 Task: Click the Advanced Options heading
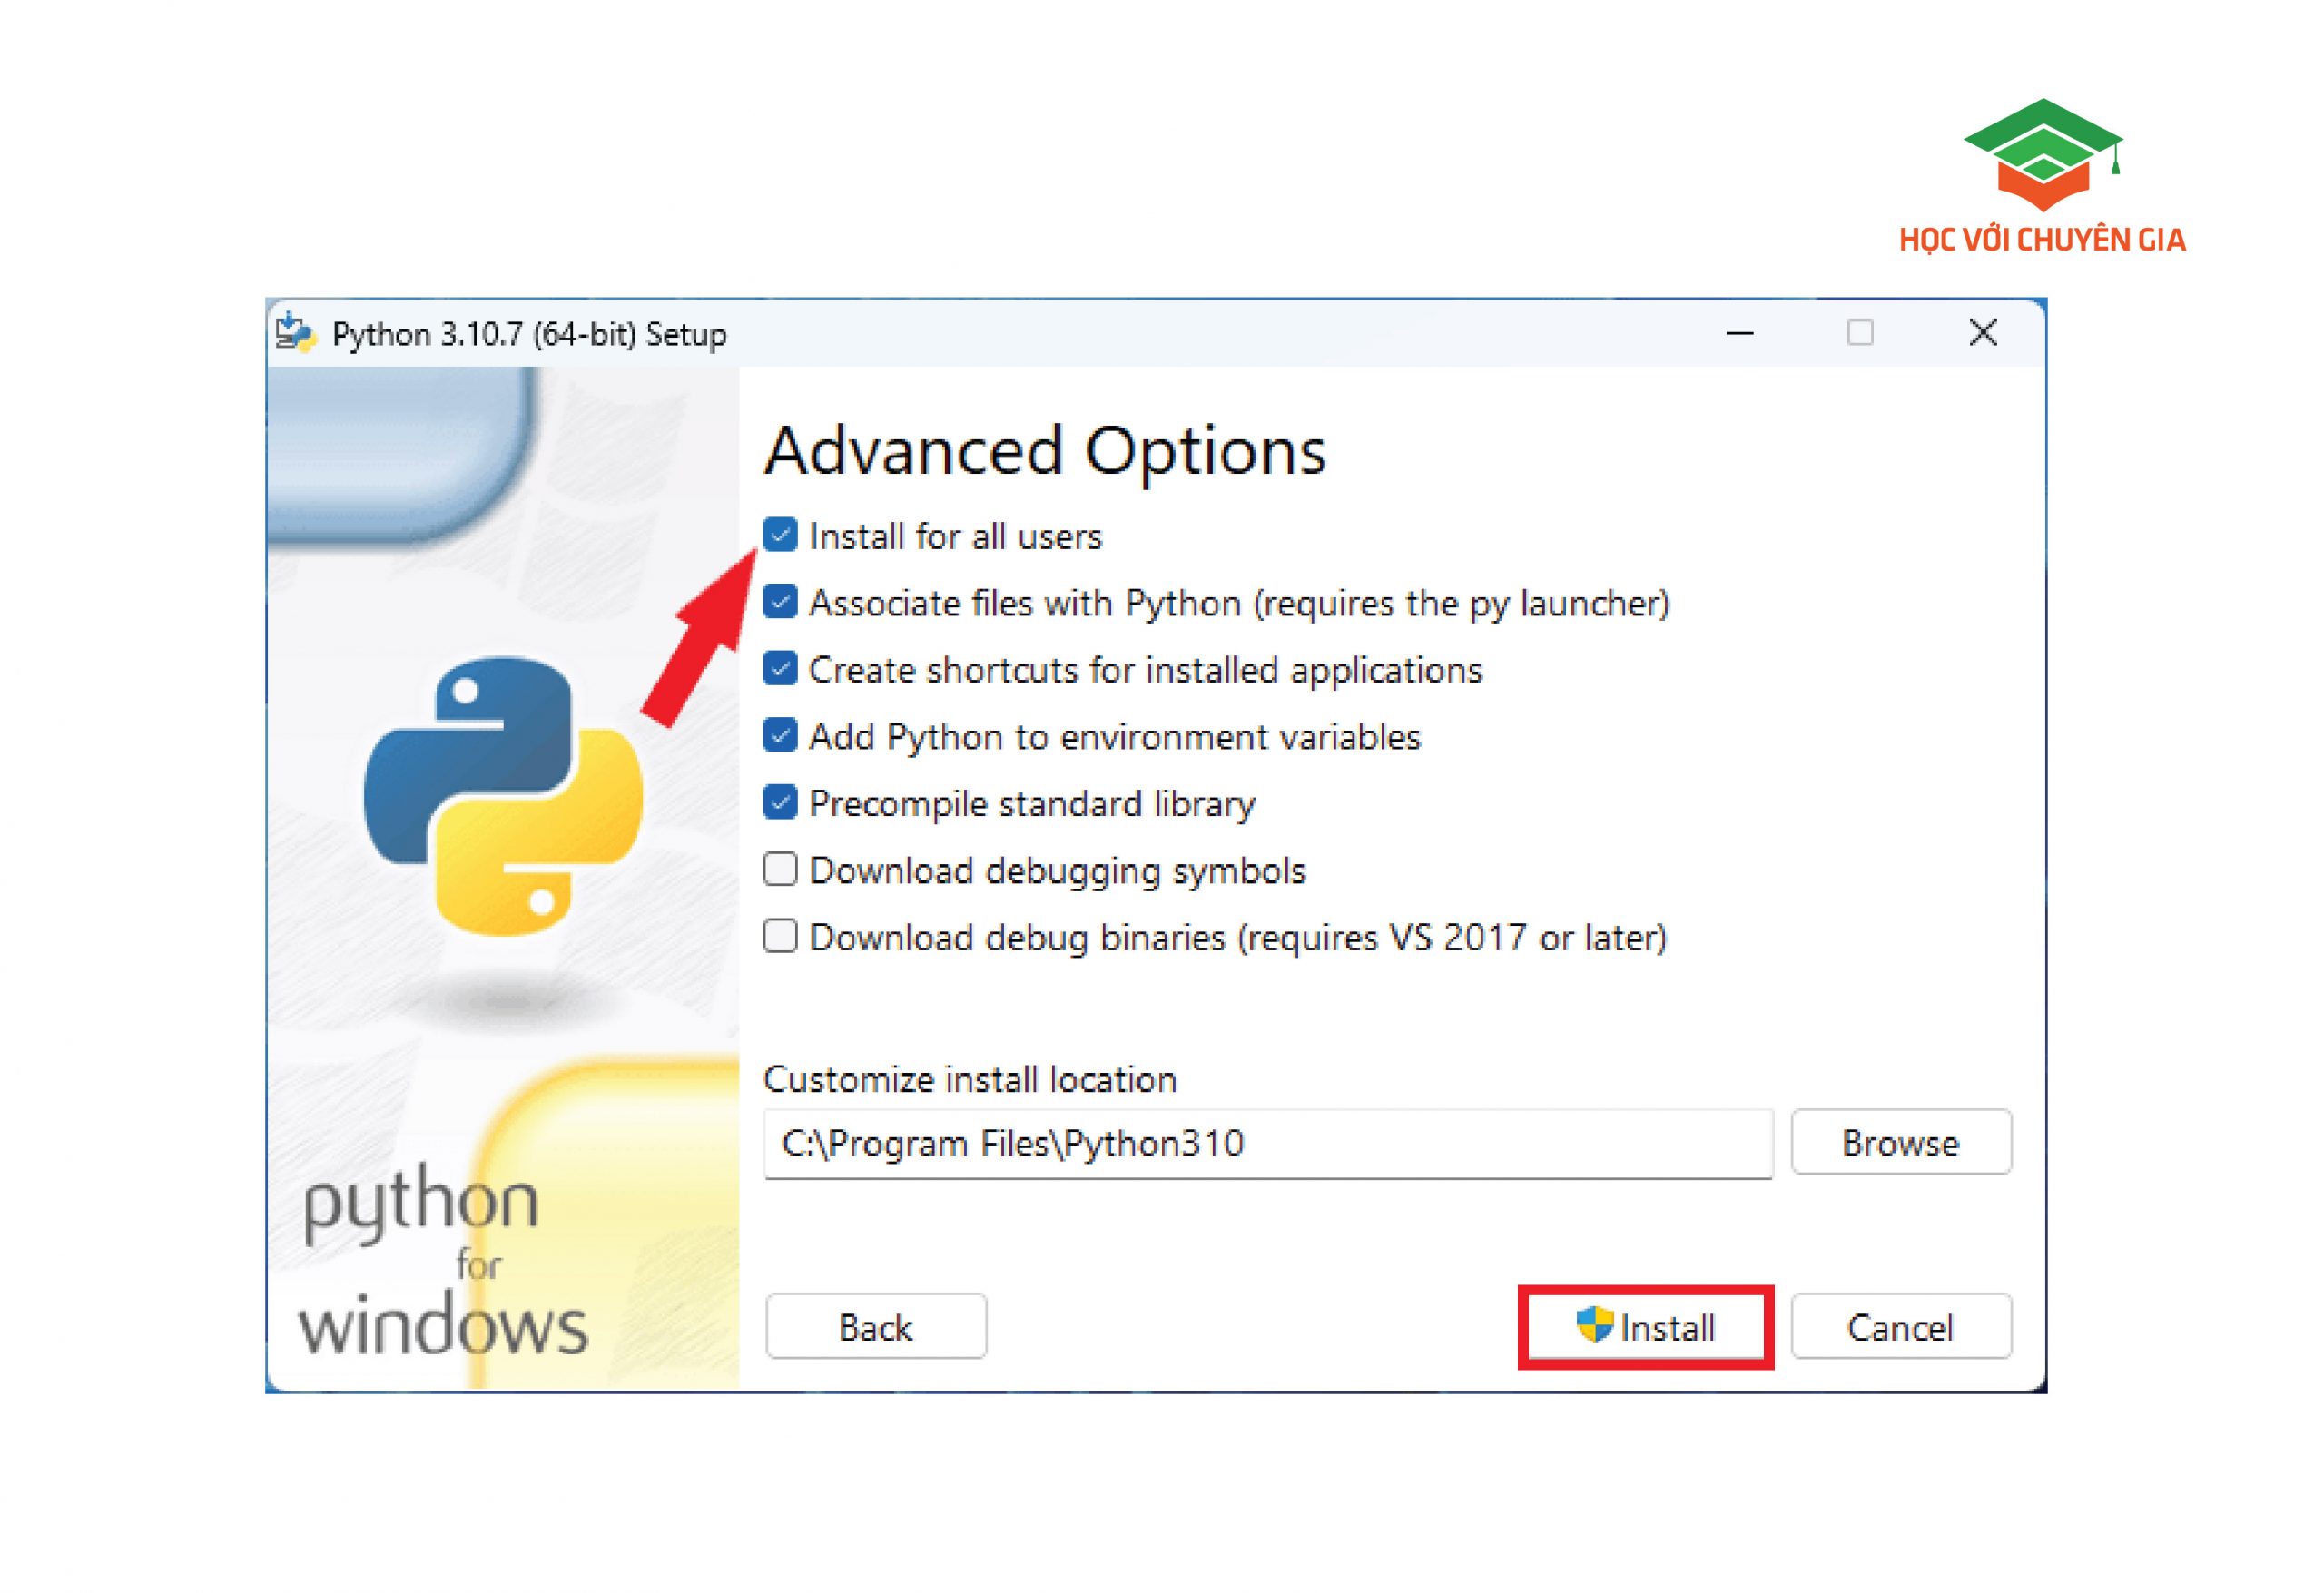click(1045, 452)
